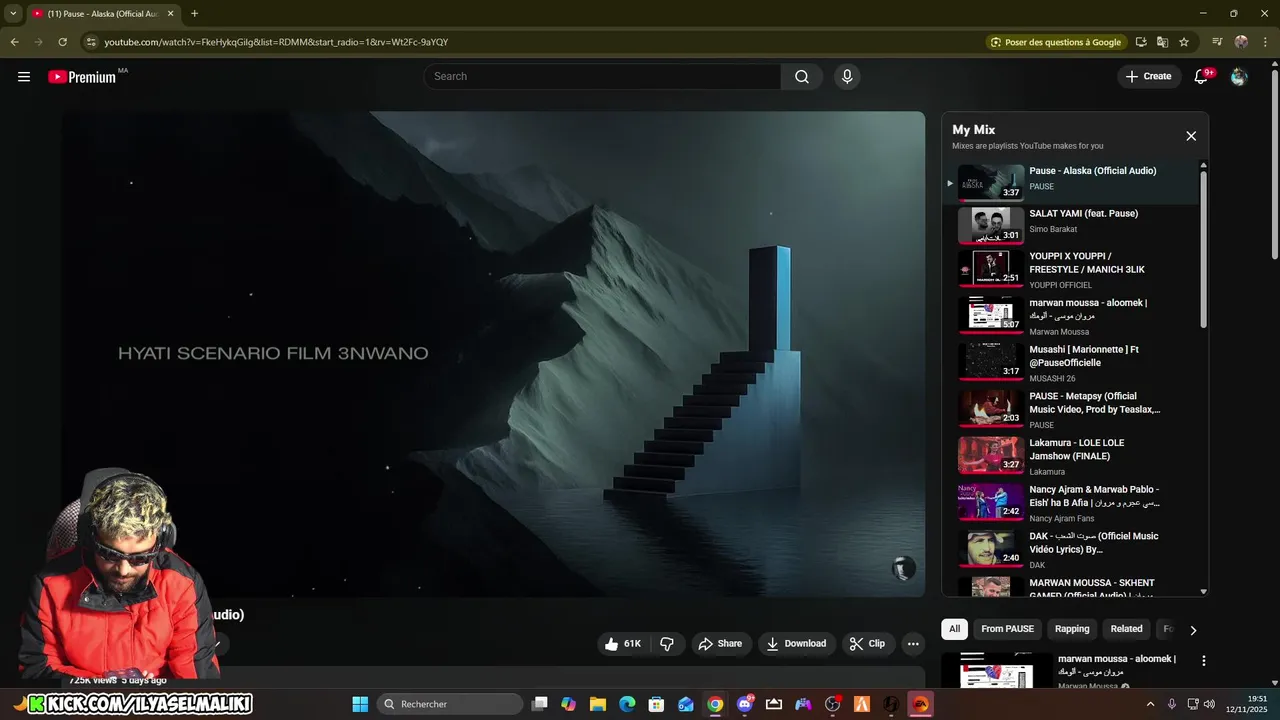The image size is (1280, 720).
Task: Open Discord from taskbar
Action: (x=744, y=704)
